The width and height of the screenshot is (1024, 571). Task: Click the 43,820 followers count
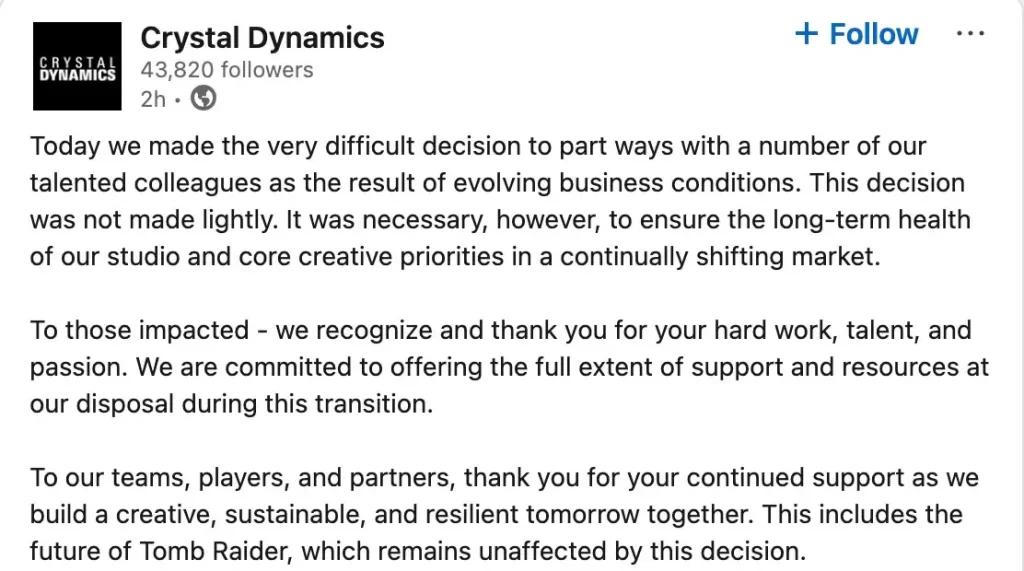(227, 69)
